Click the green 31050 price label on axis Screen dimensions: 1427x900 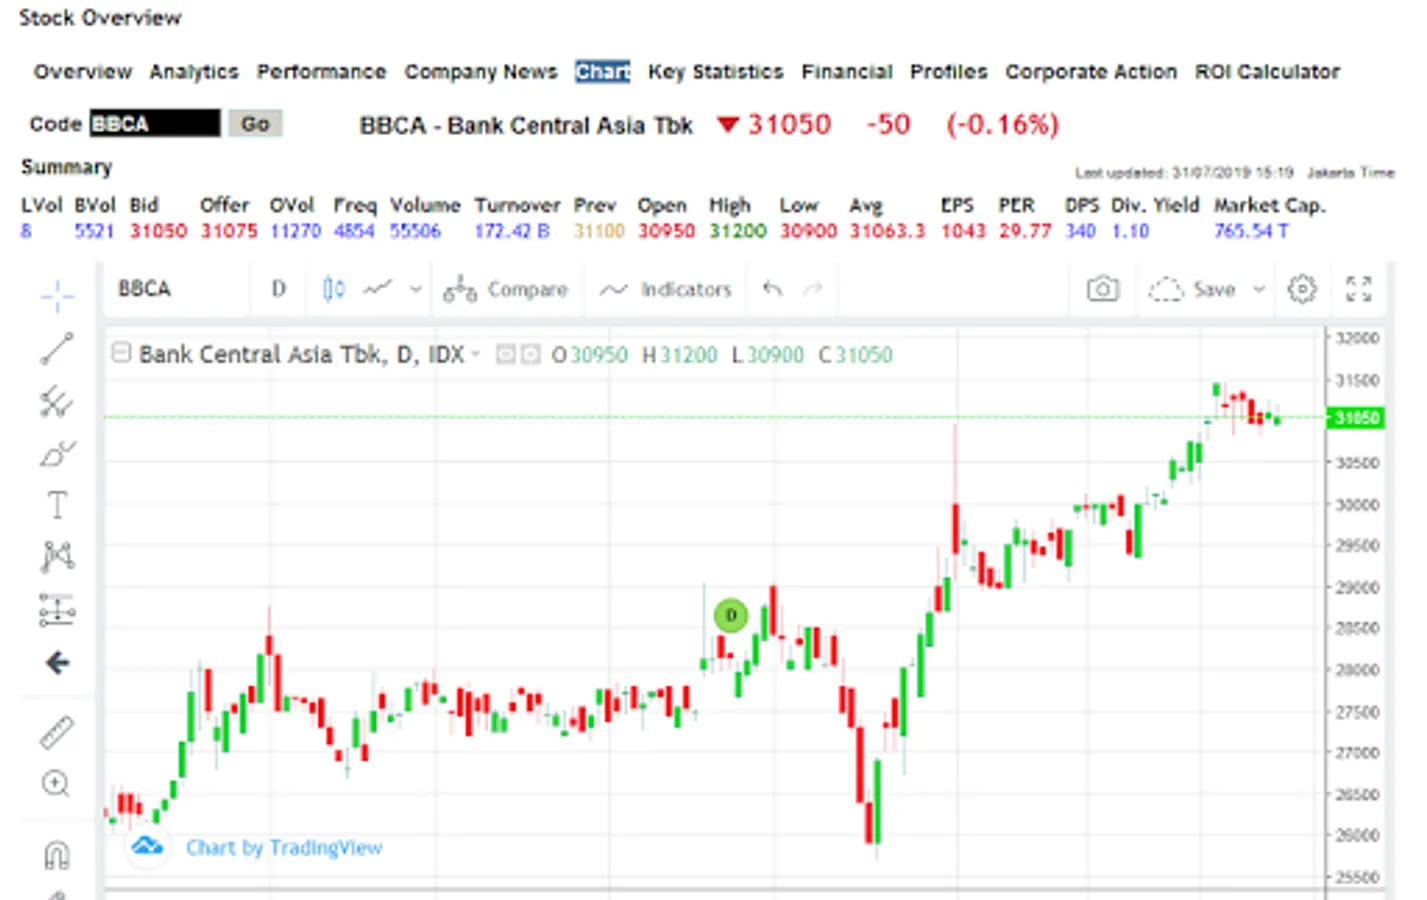coord(1356,418)
